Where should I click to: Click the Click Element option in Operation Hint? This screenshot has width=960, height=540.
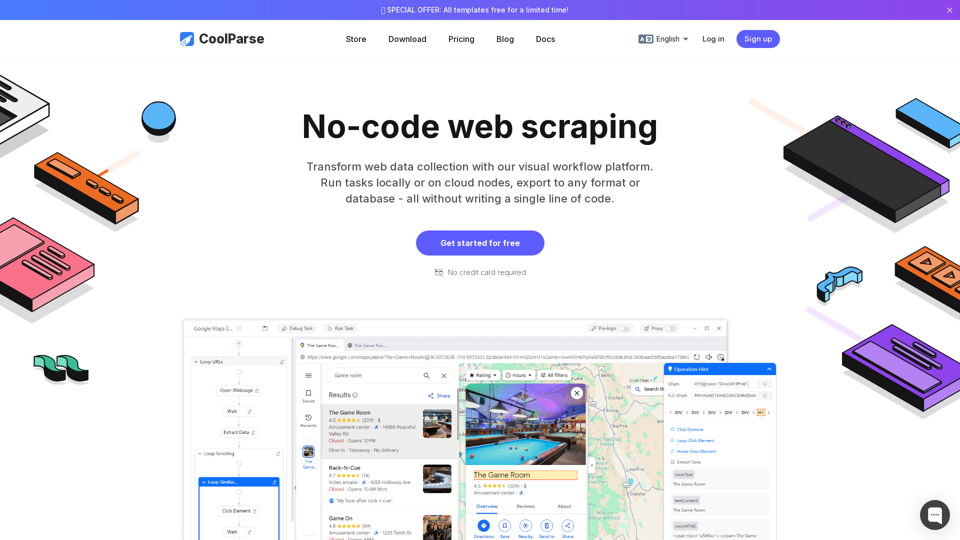click(687, 429)
